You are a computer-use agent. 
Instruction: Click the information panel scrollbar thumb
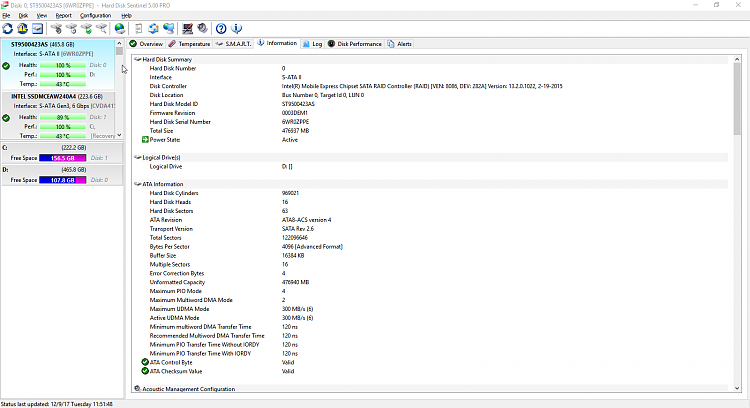[737, 99]
